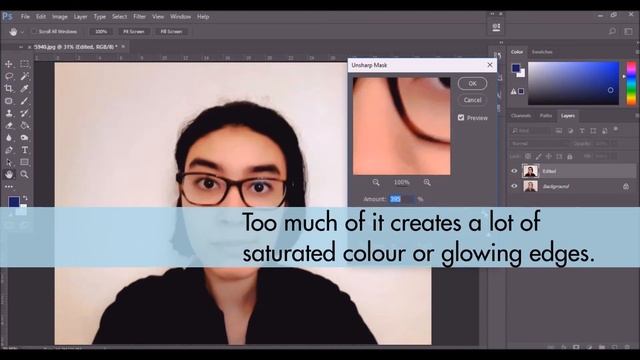Screen dimensions: 640x360
Task: Select the Lasso tool
Action: [9, 76]
